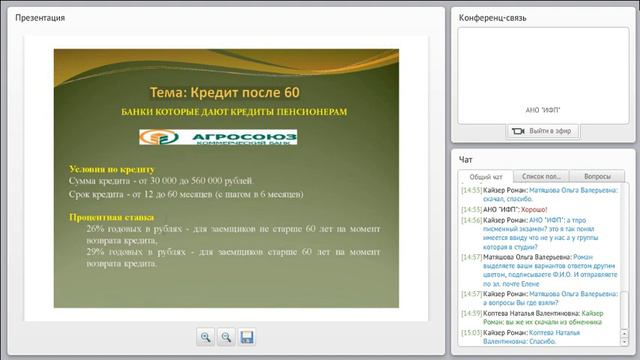
Task: Click the "29% годовых в рублях" line
Action: [233, 258]
